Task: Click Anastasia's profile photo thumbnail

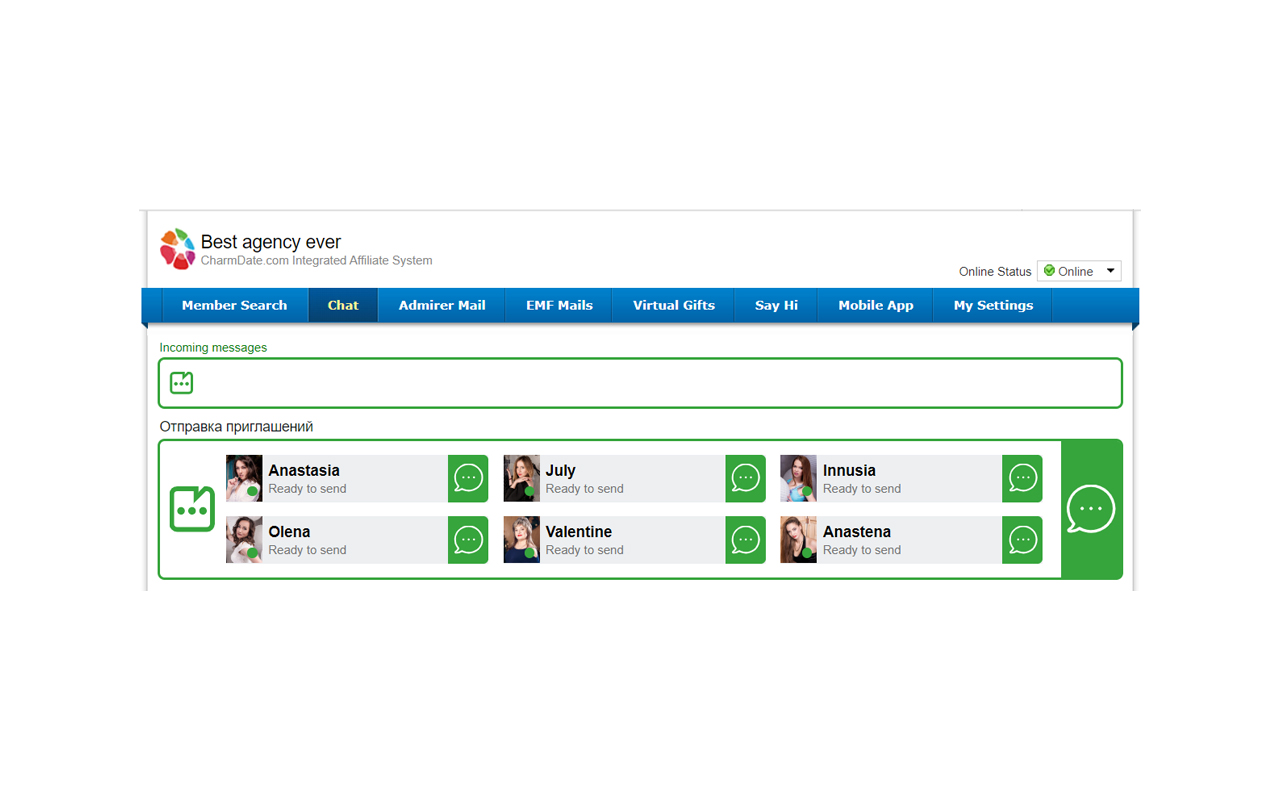Action: point(244,478)
